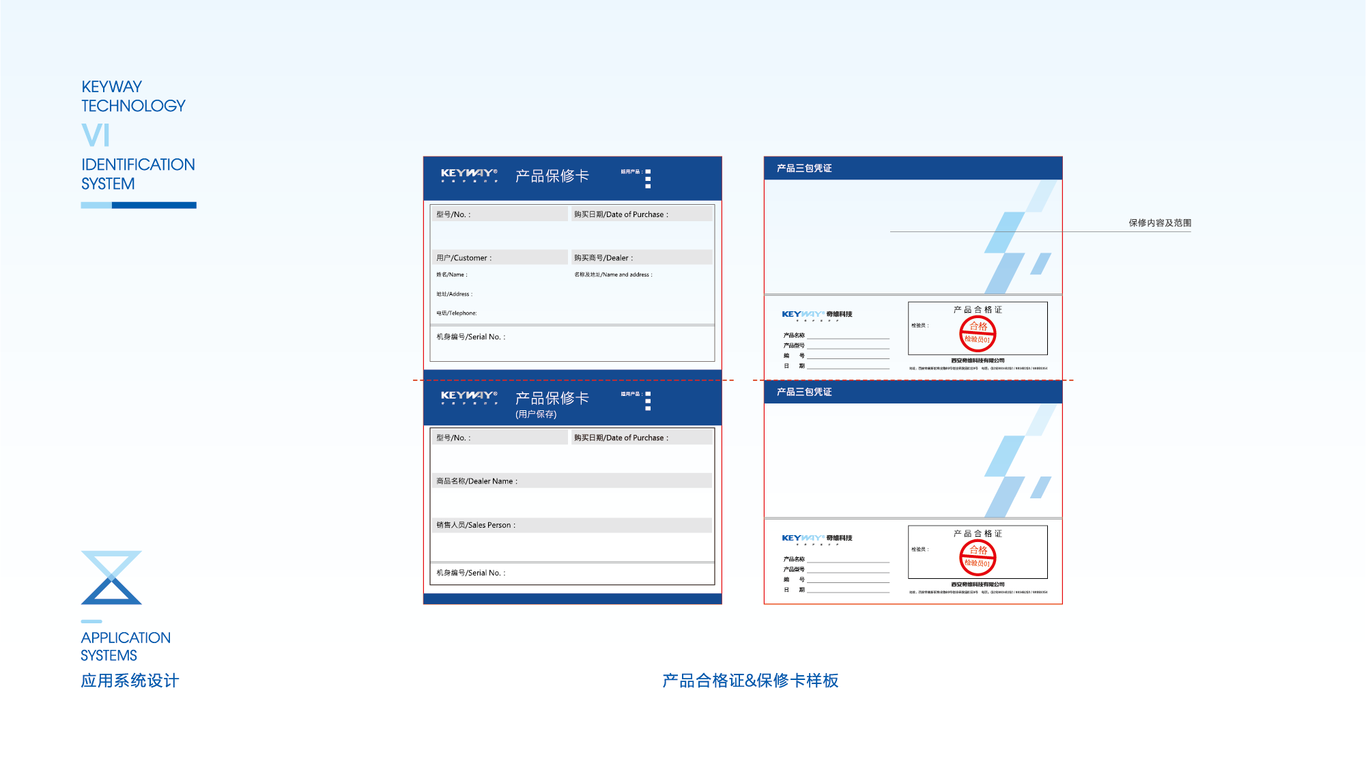Click 产品保修卡 title on the Customer card

552,176
